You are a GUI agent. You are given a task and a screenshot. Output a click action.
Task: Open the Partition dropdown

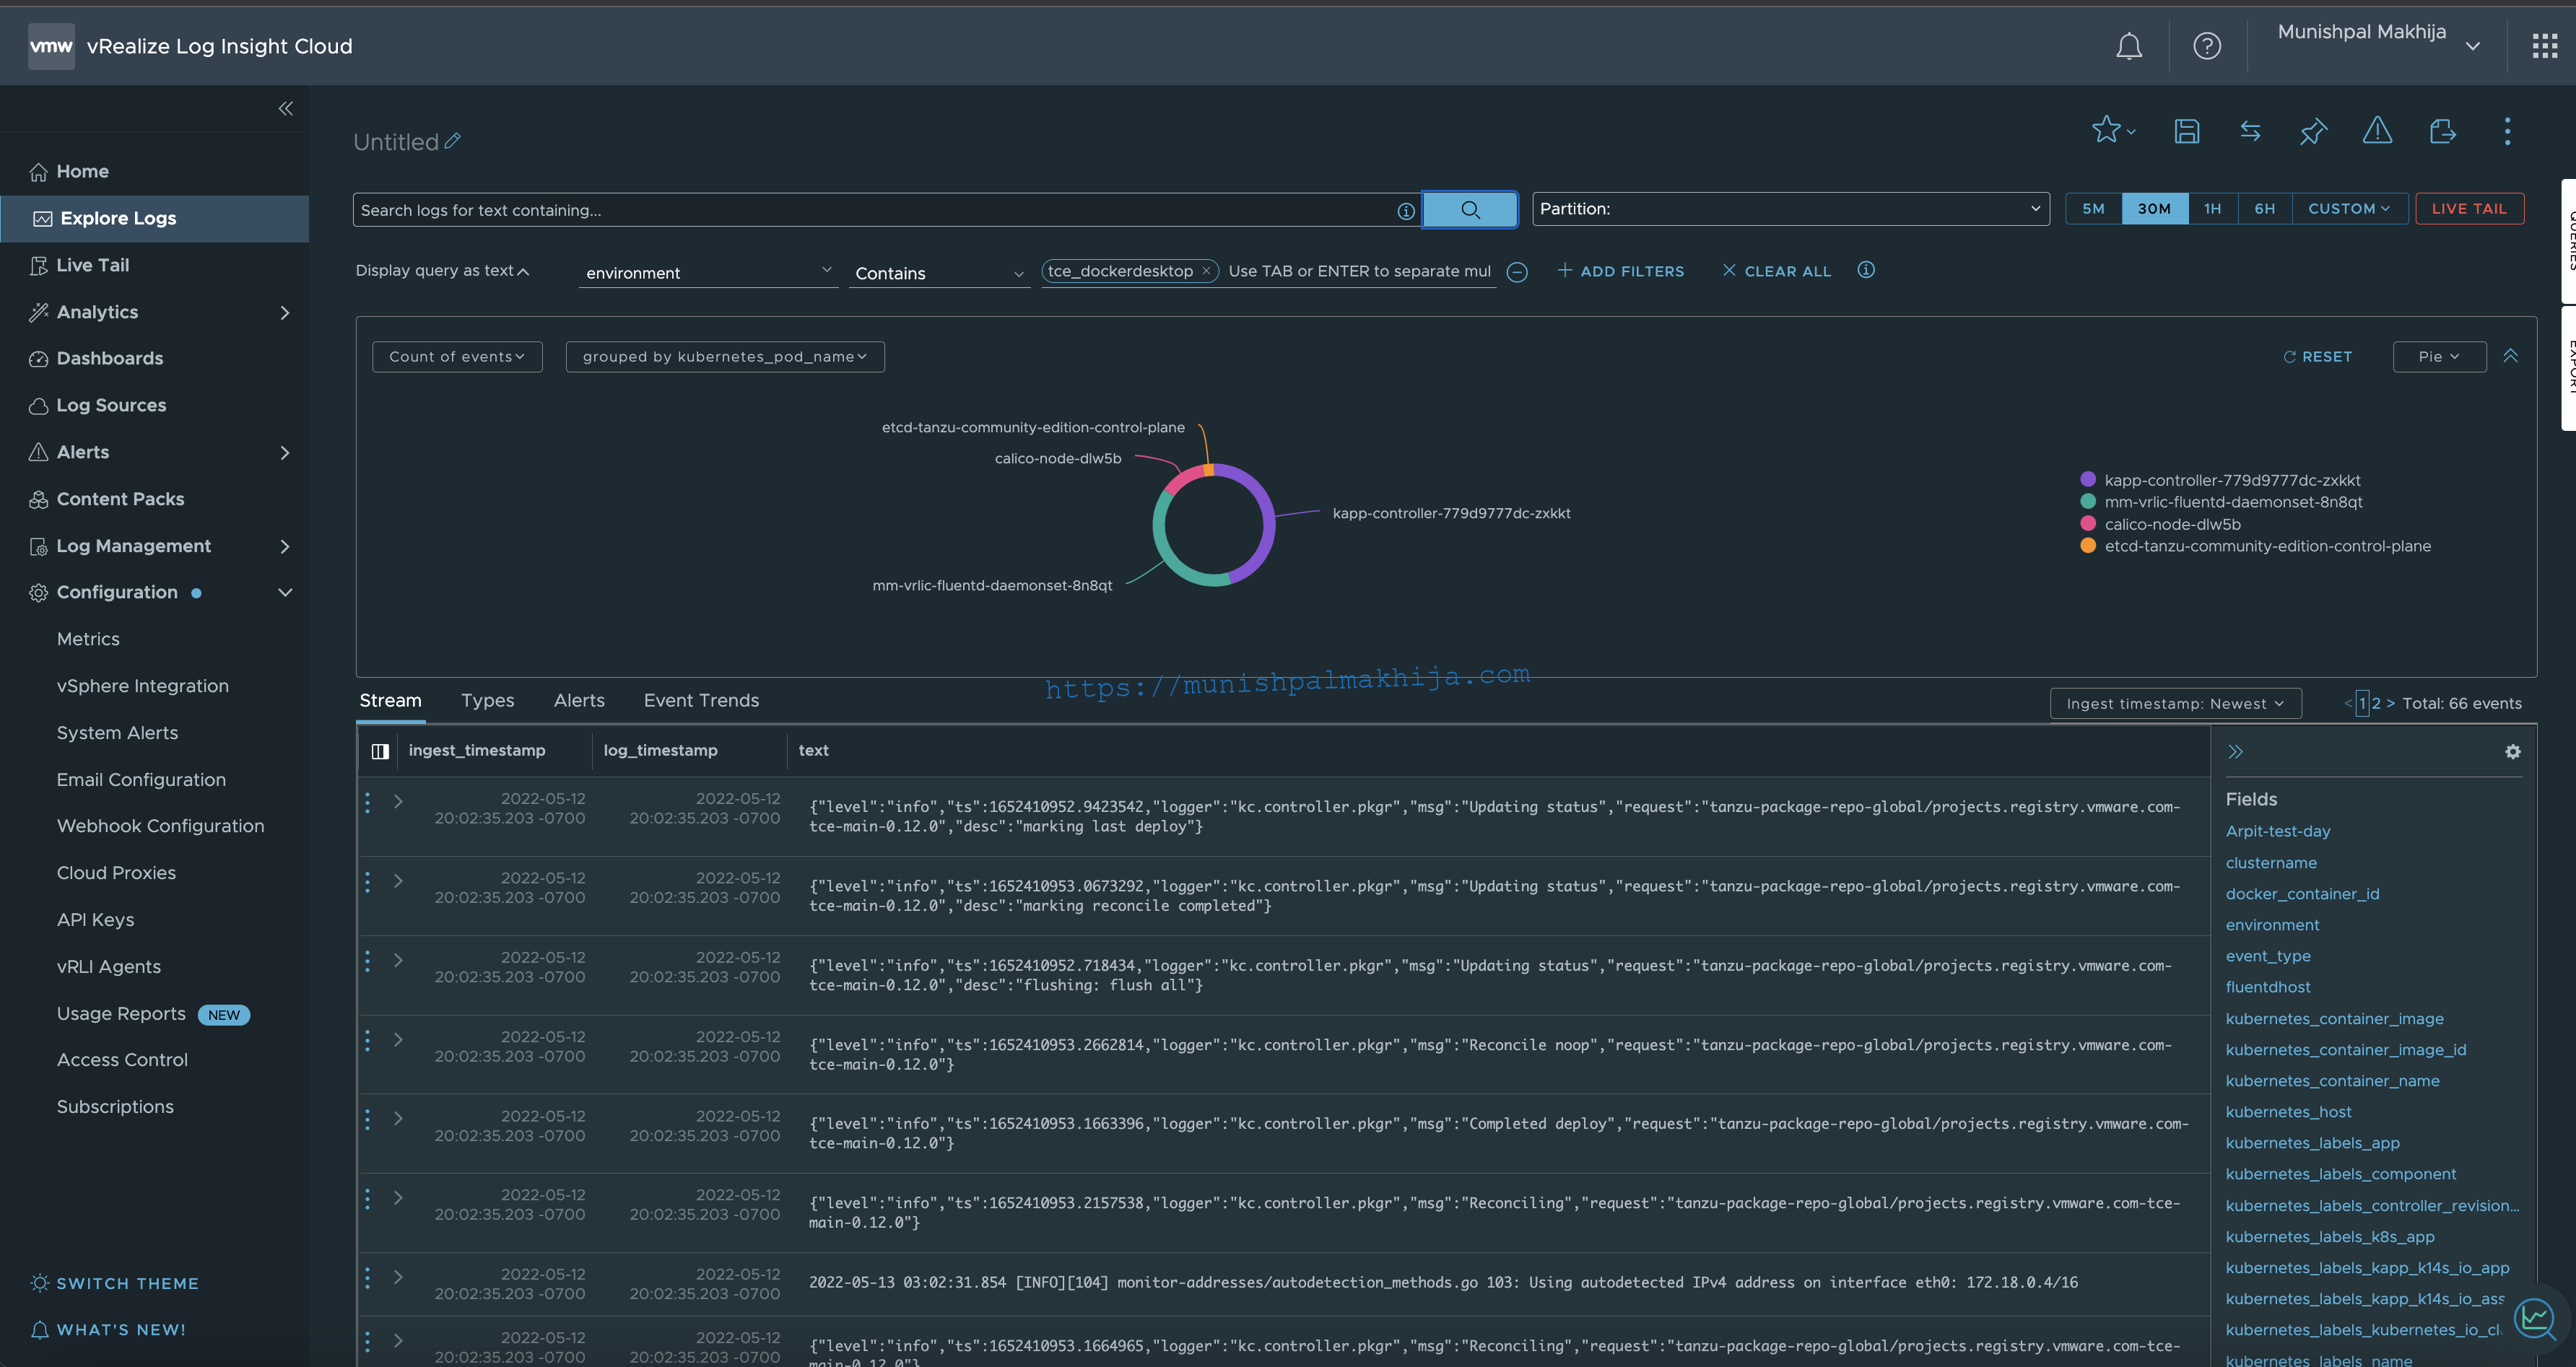(x=1790, y=208)
